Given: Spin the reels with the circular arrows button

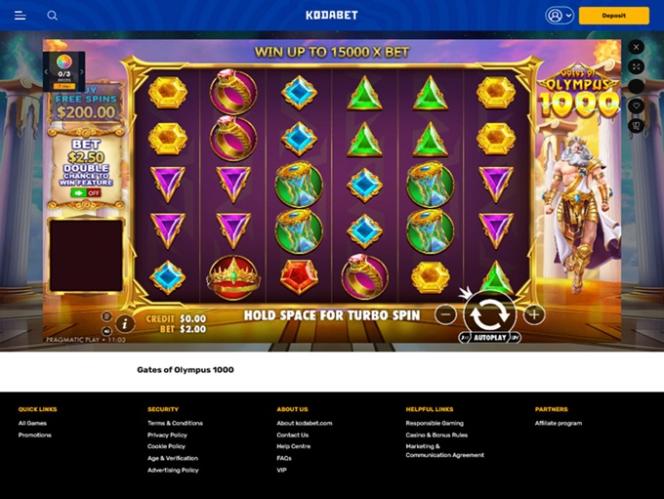Looking at the screenshot, I should (490, 314).
